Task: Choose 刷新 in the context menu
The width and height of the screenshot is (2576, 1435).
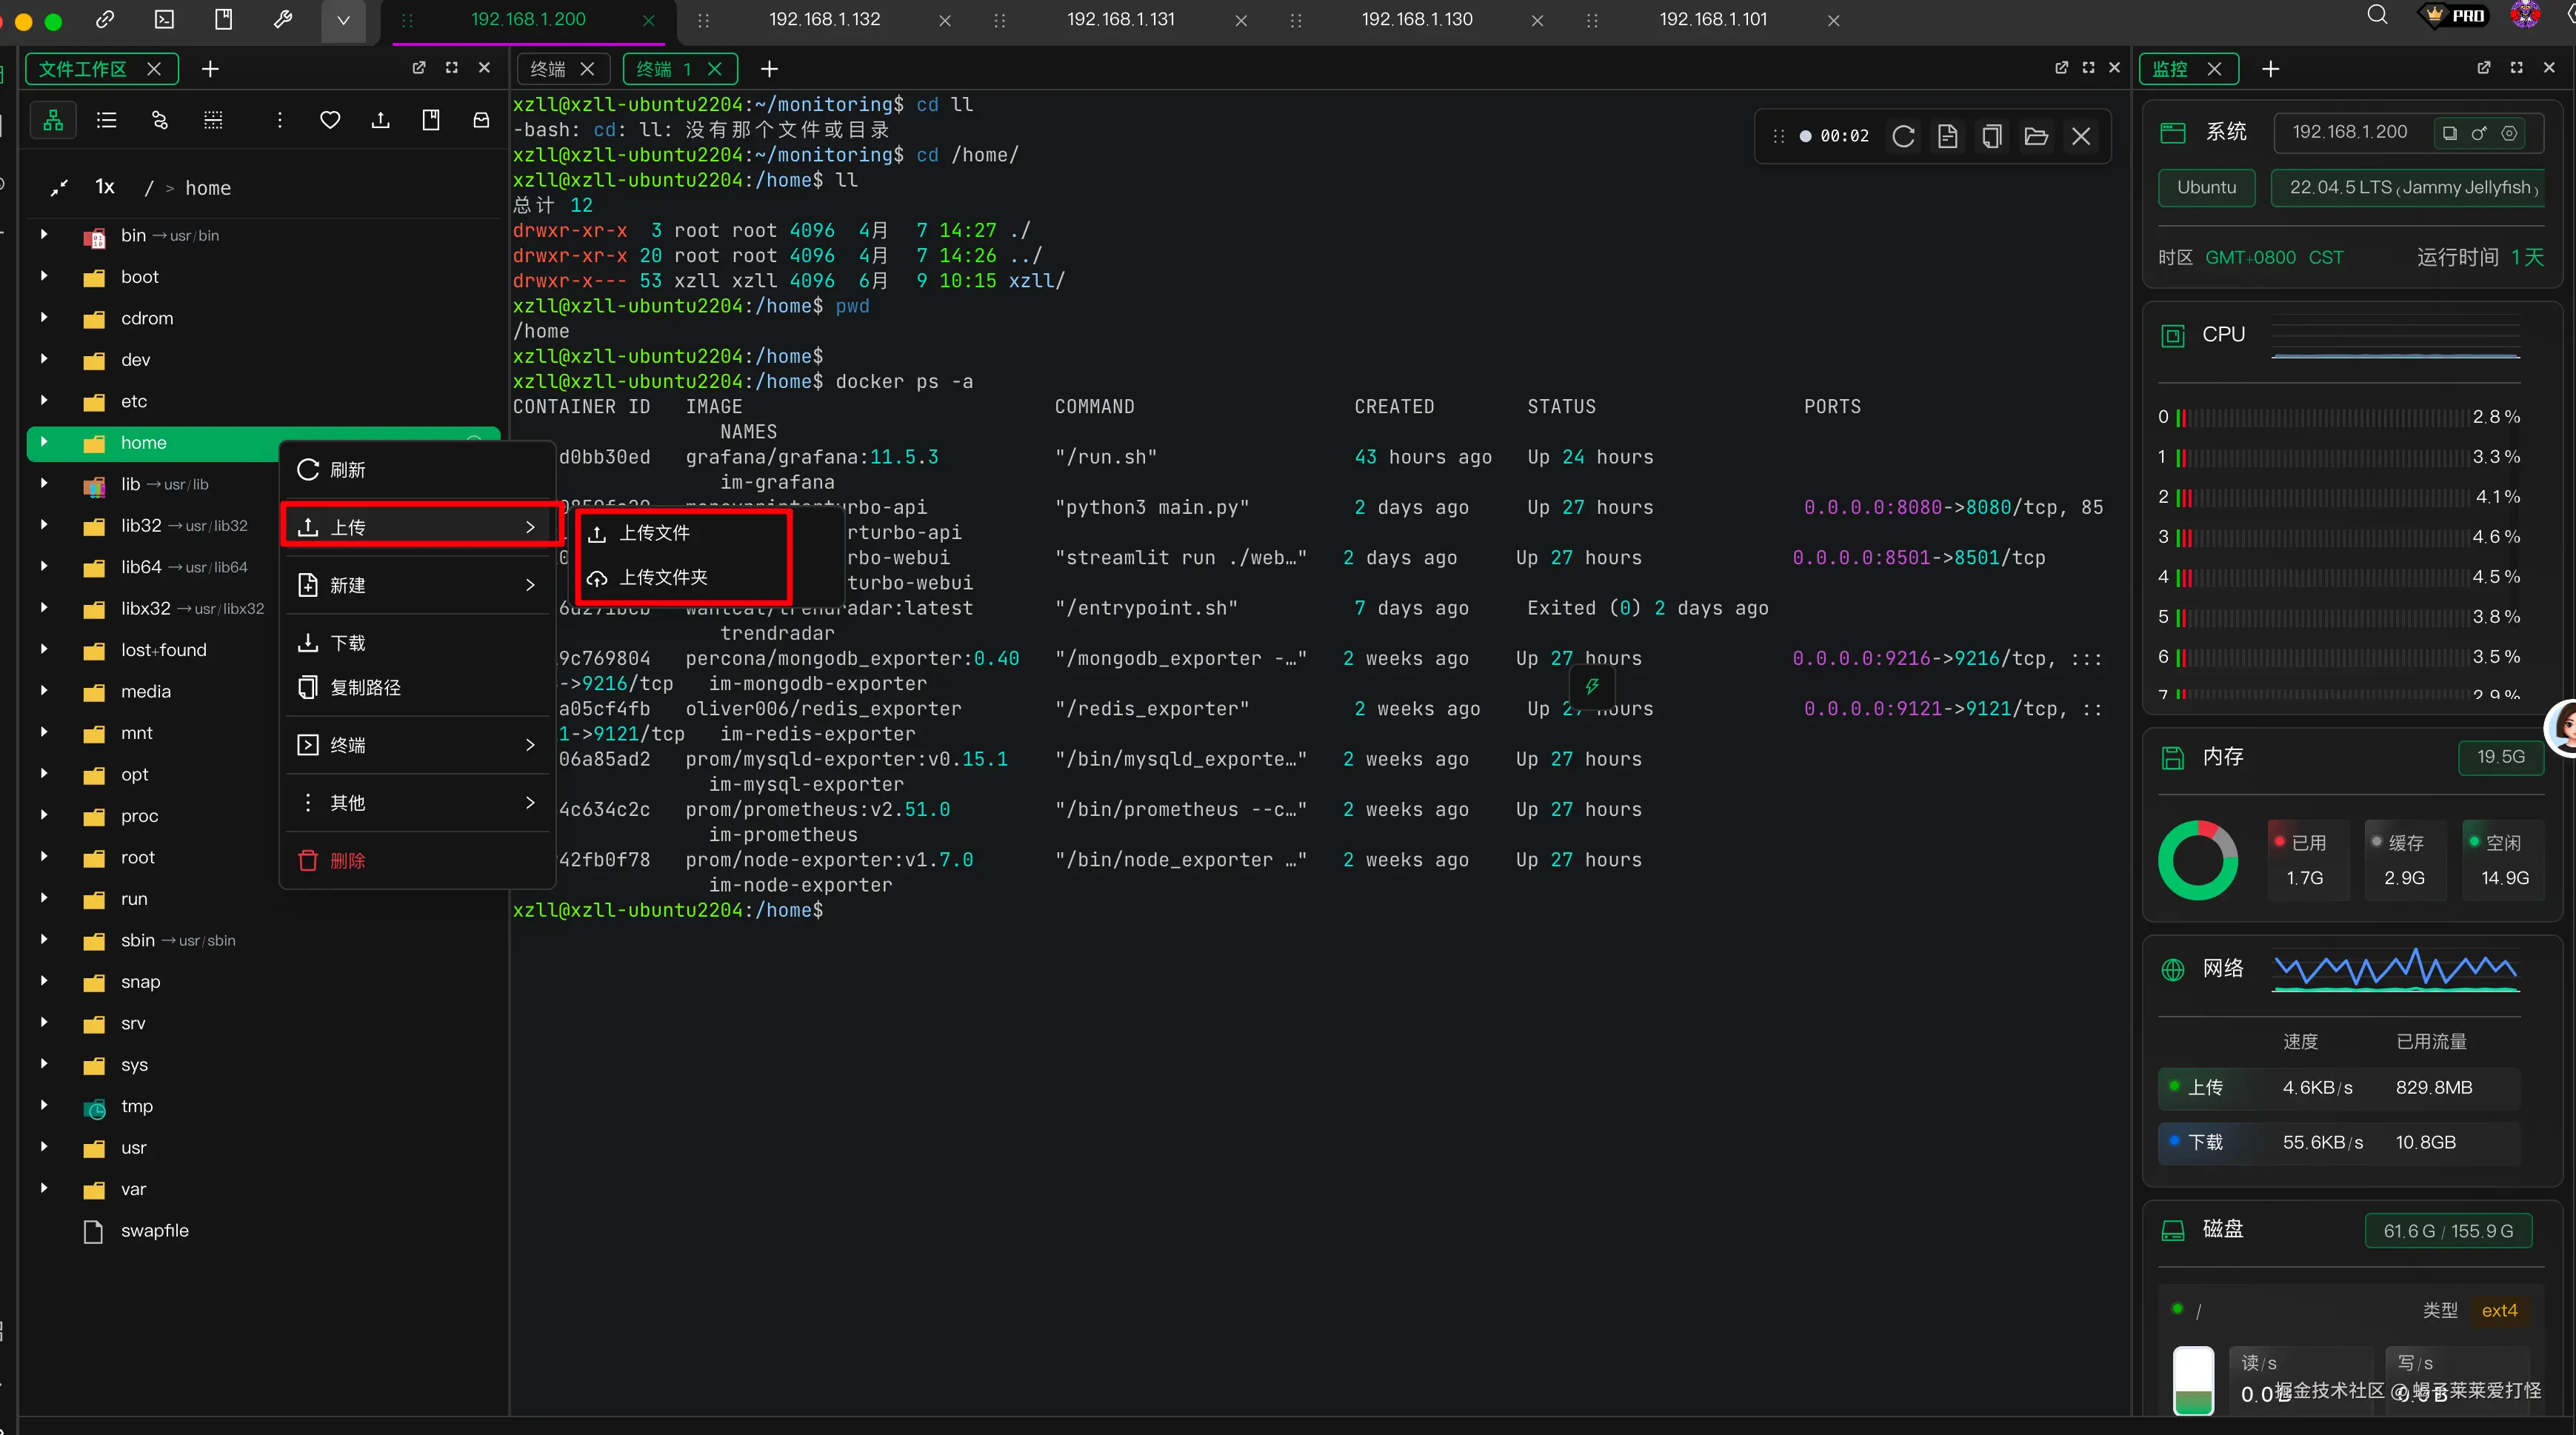Action: [x=417, y=470]
